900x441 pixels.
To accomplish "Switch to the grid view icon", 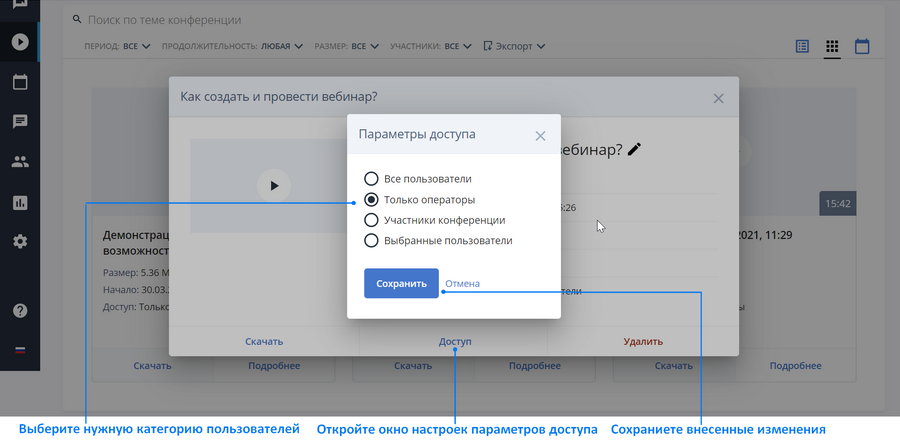I will 832,47.
